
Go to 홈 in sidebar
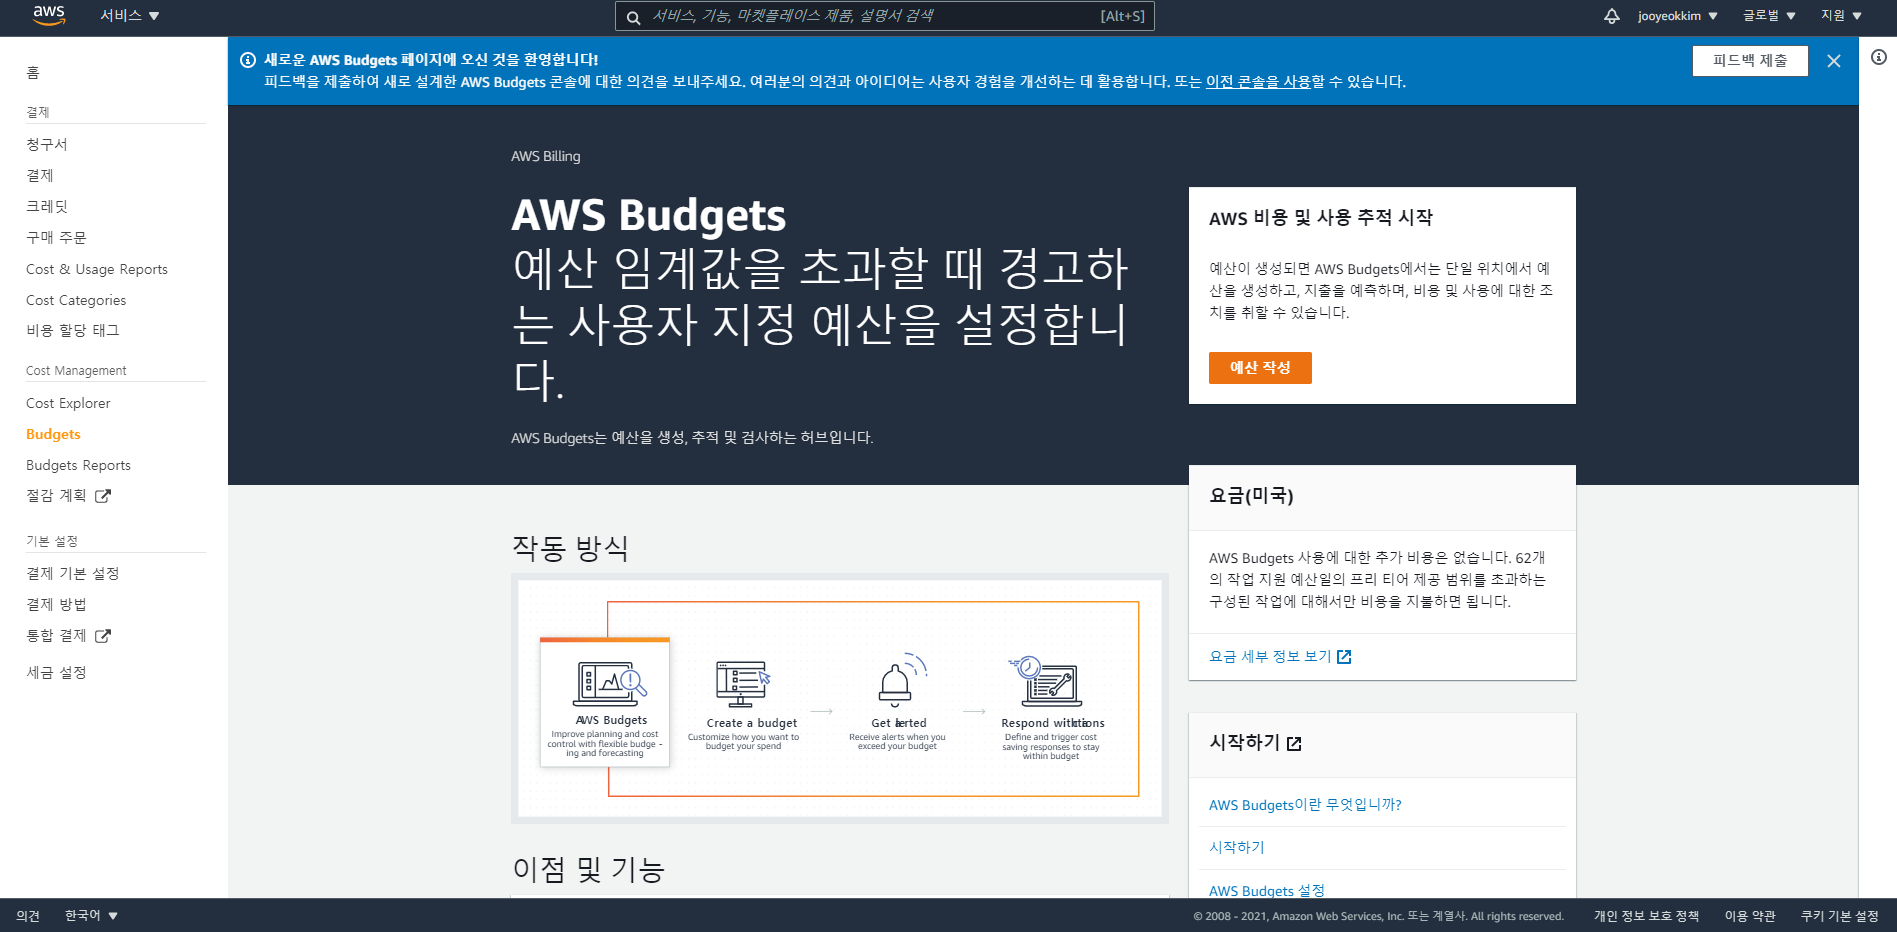click(x=33, y=73)
